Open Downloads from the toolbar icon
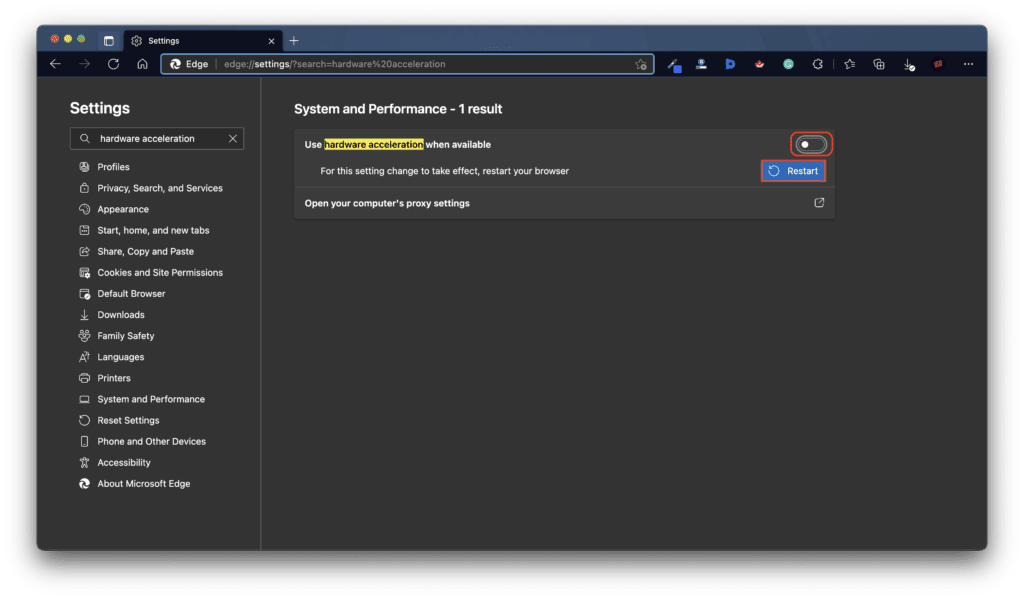 coord(908,63)
